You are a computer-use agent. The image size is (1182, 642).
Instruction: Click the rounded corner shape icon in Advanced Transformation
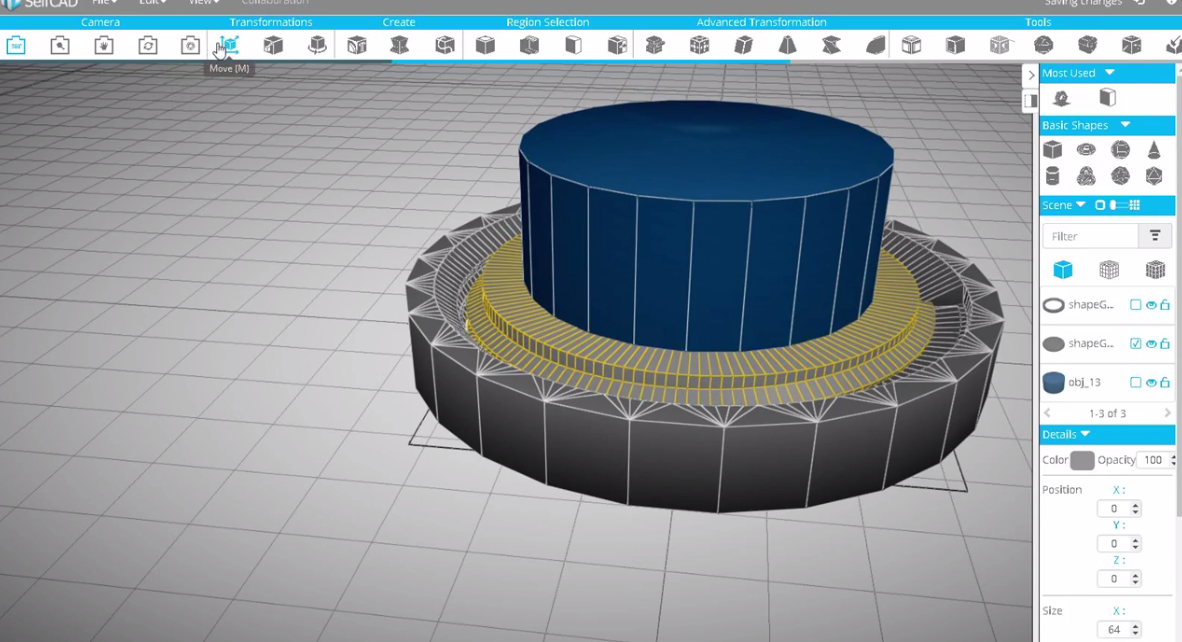875,45
